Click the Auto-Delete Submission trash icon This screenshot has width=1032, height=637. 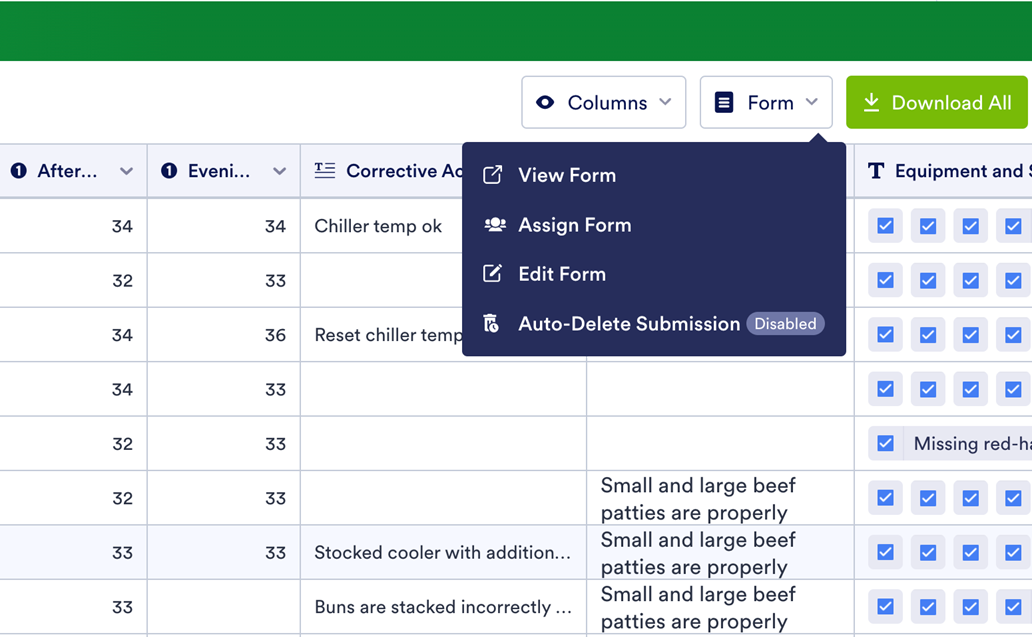[x=491, y=323]
